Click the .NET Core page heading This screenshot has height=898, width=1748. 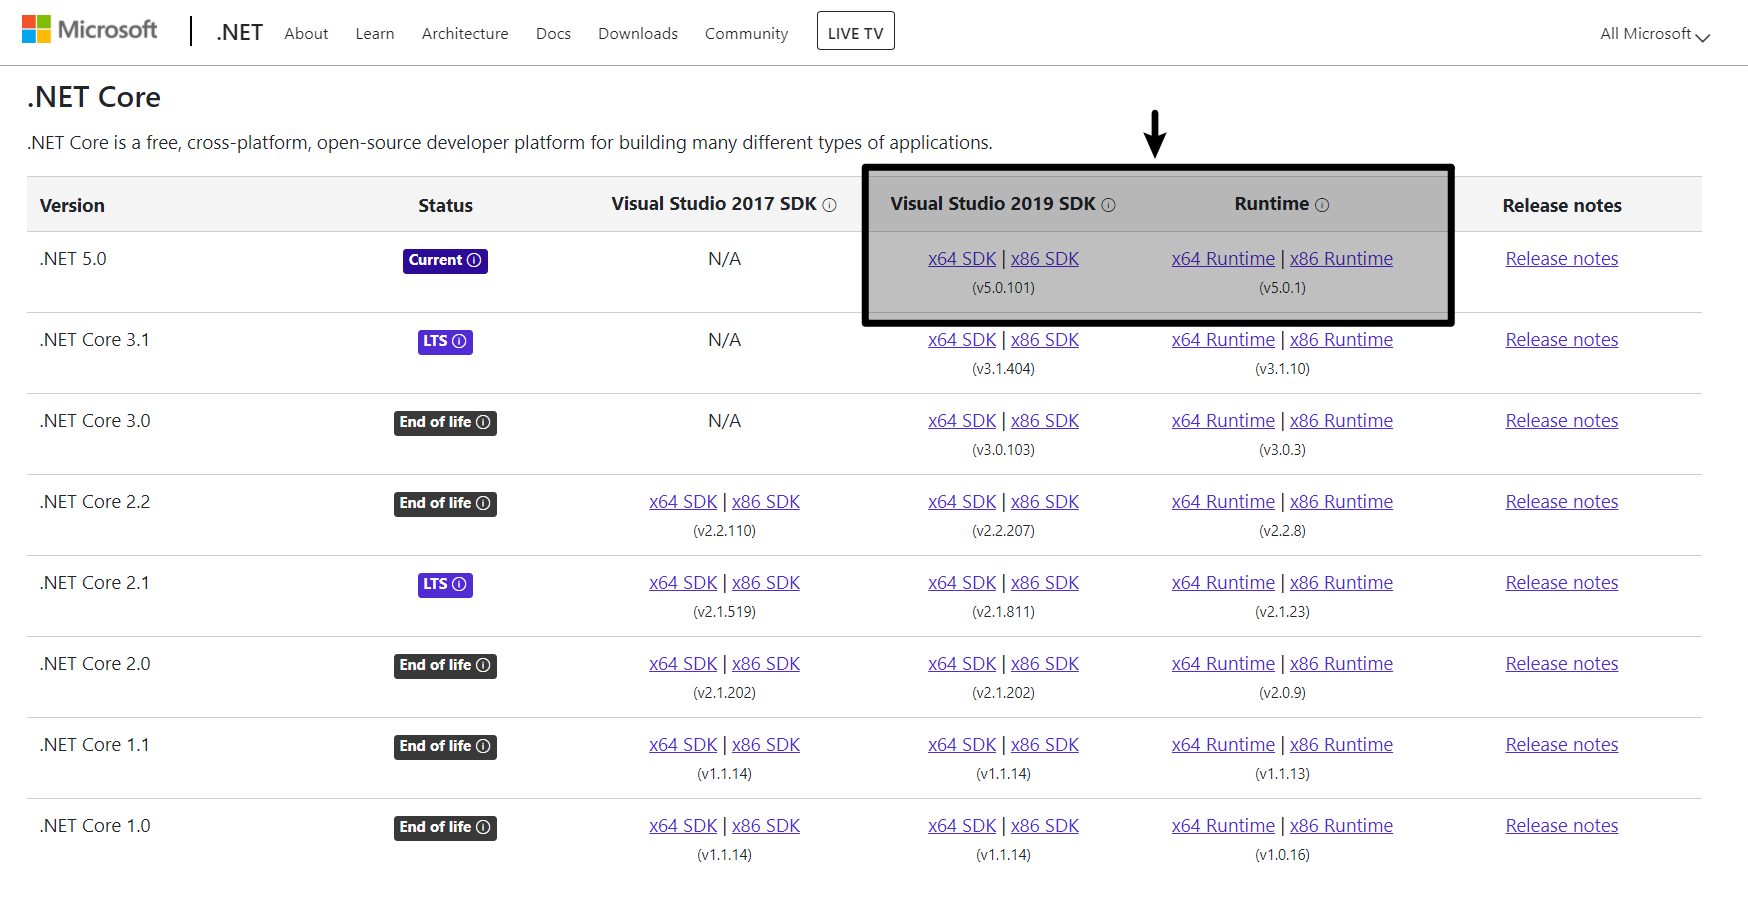point(94,97)
